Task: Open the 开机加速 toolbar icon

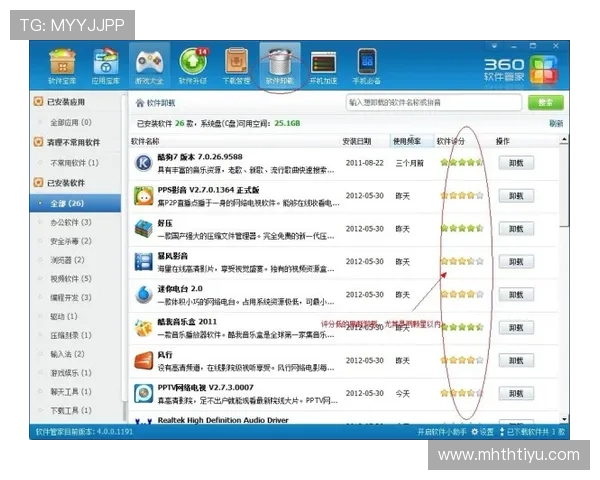Action: [x=323, y=68]
